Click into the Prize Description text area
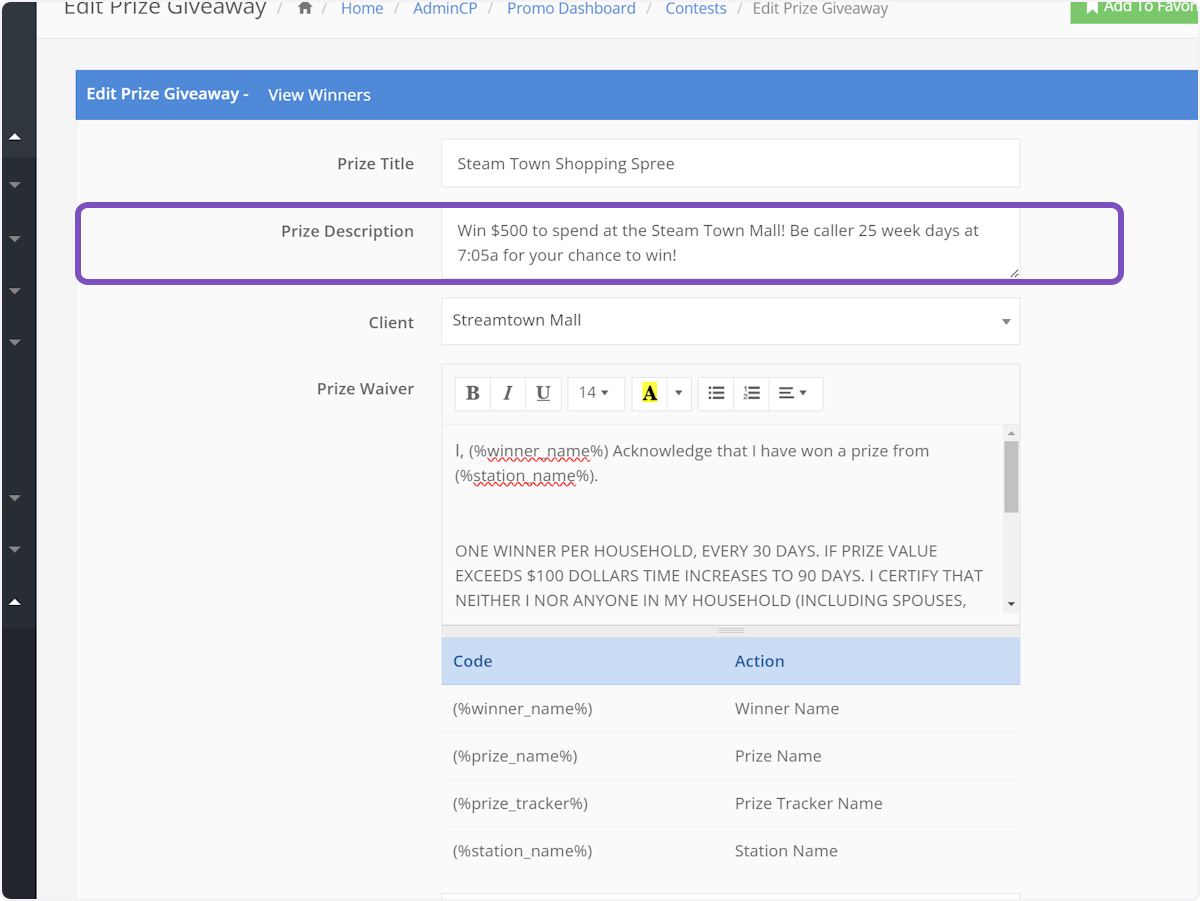The width and height of the screenshot is (1200, 901). point(730,243)
